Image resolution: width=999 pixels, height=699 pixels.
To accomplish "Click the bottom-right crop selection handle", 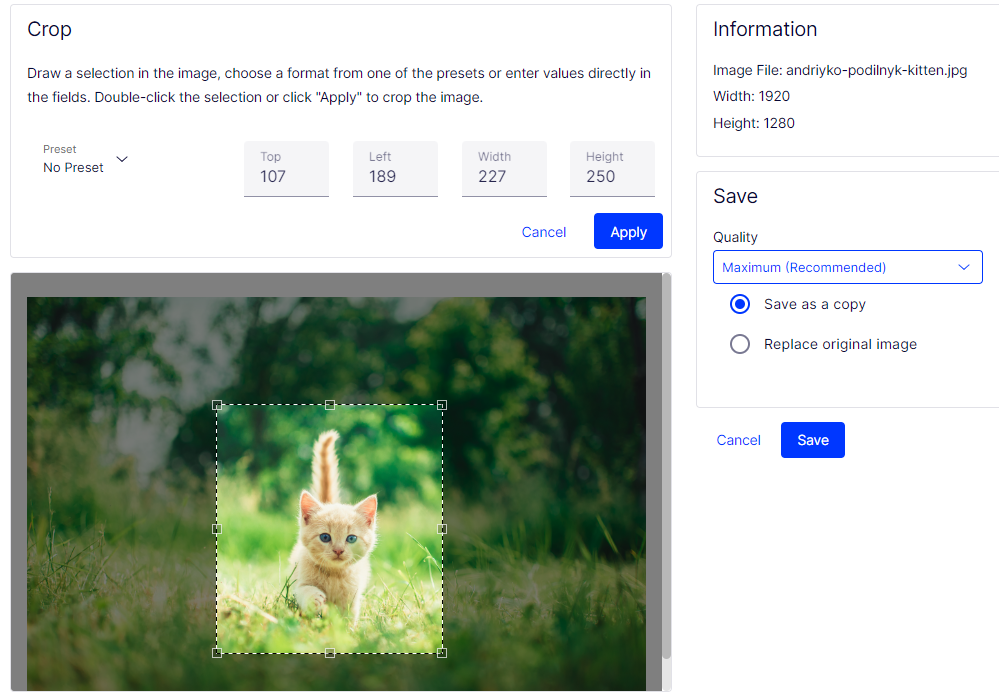I will (x=442, y=653).
